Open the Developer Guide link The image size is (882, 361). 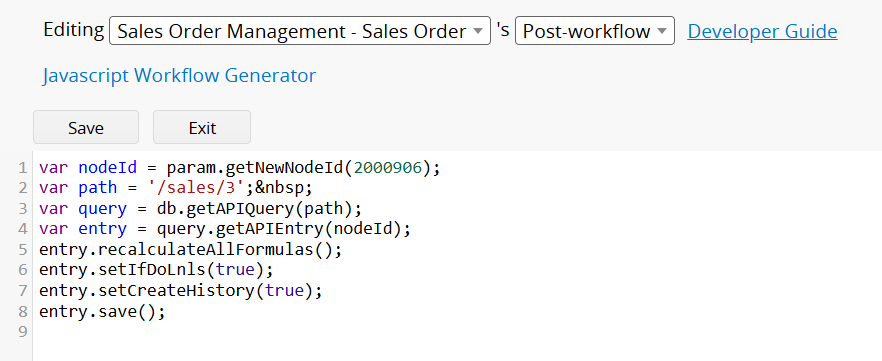[x=762, y=31]
